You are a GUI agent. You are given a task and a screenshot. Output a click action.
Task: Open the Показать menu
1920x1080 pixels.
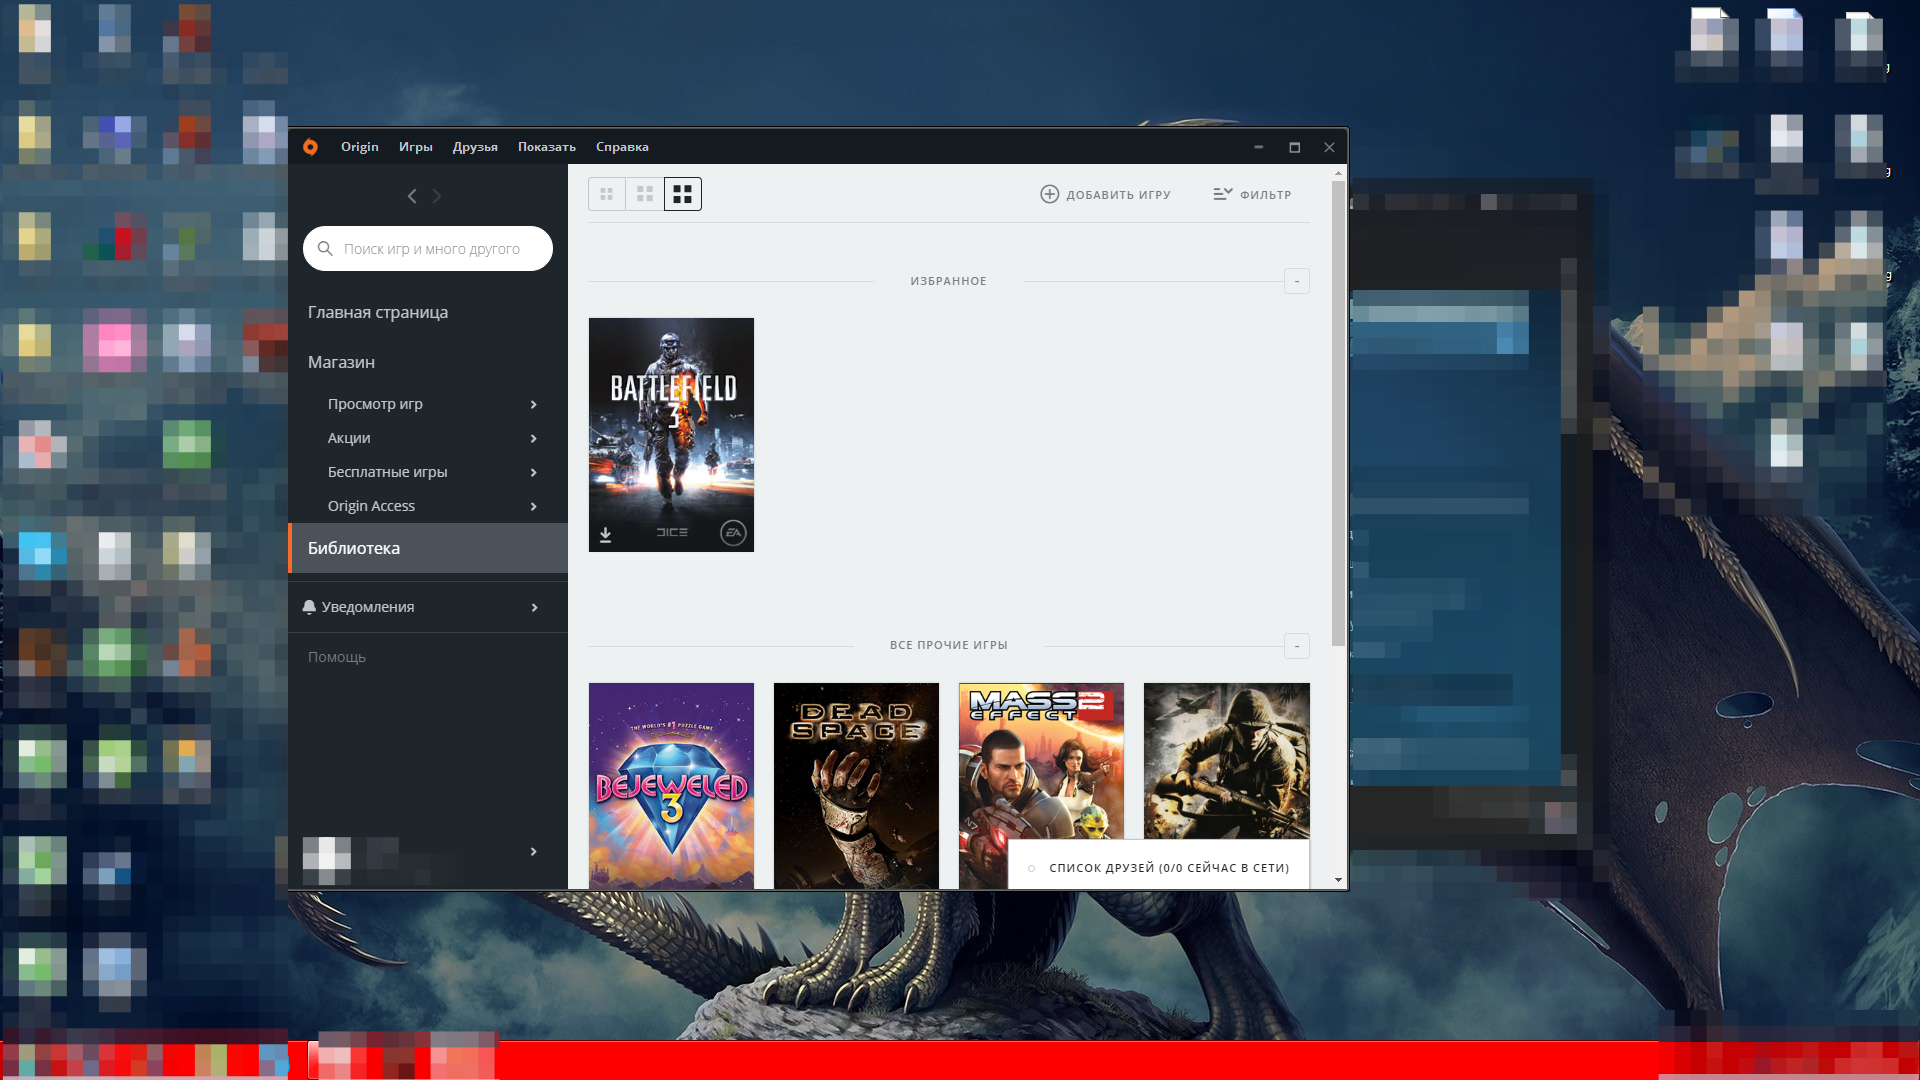pyautogui.click(x=546, y=147)
